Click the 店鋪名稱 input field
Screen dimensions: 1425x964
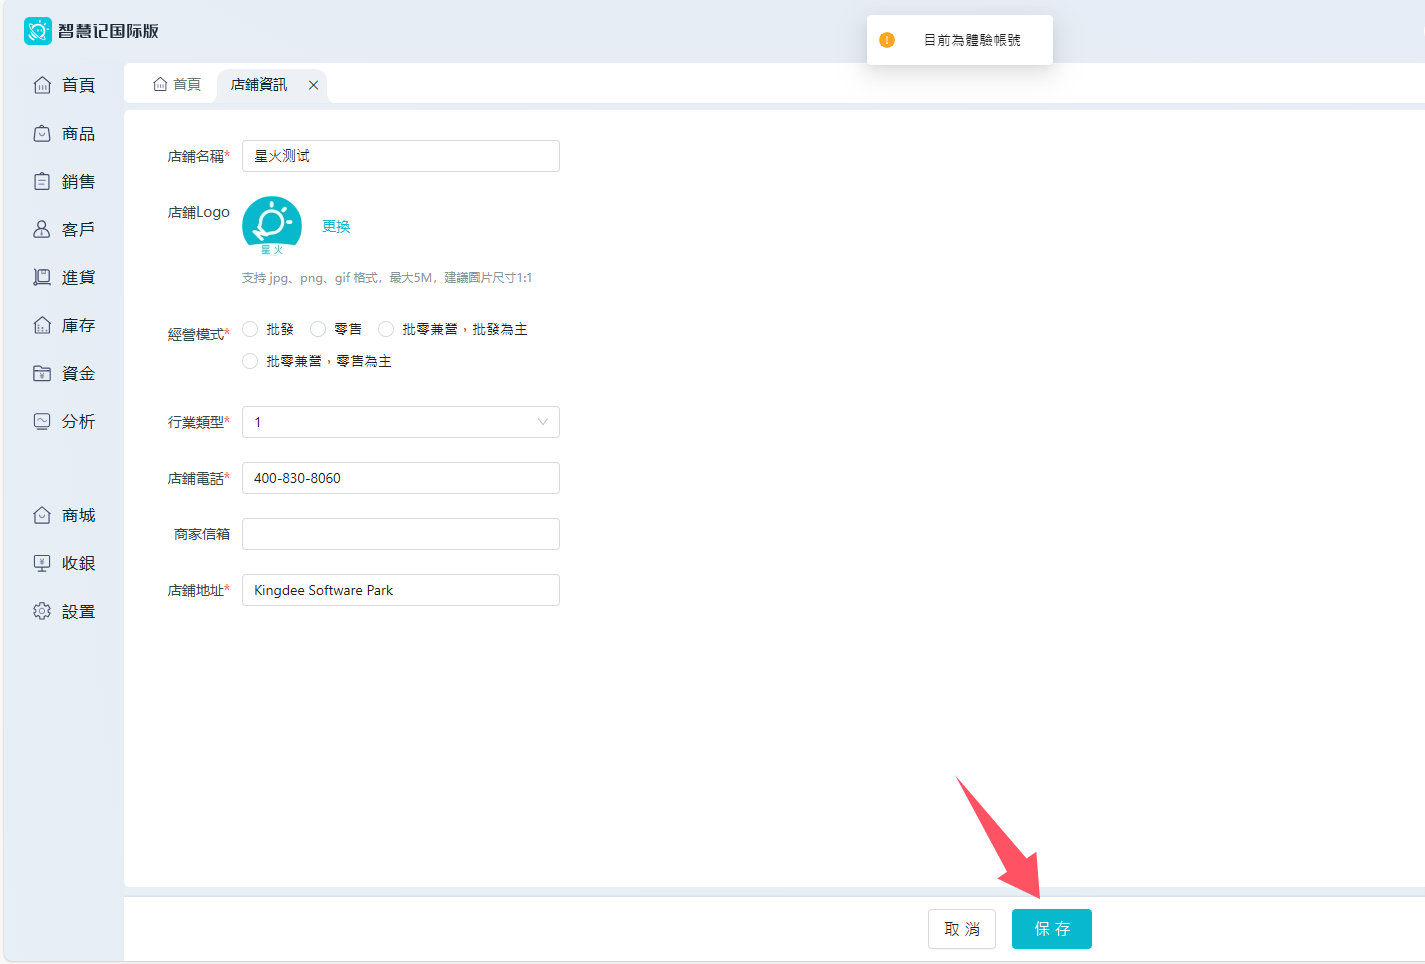tap(400, 156)
